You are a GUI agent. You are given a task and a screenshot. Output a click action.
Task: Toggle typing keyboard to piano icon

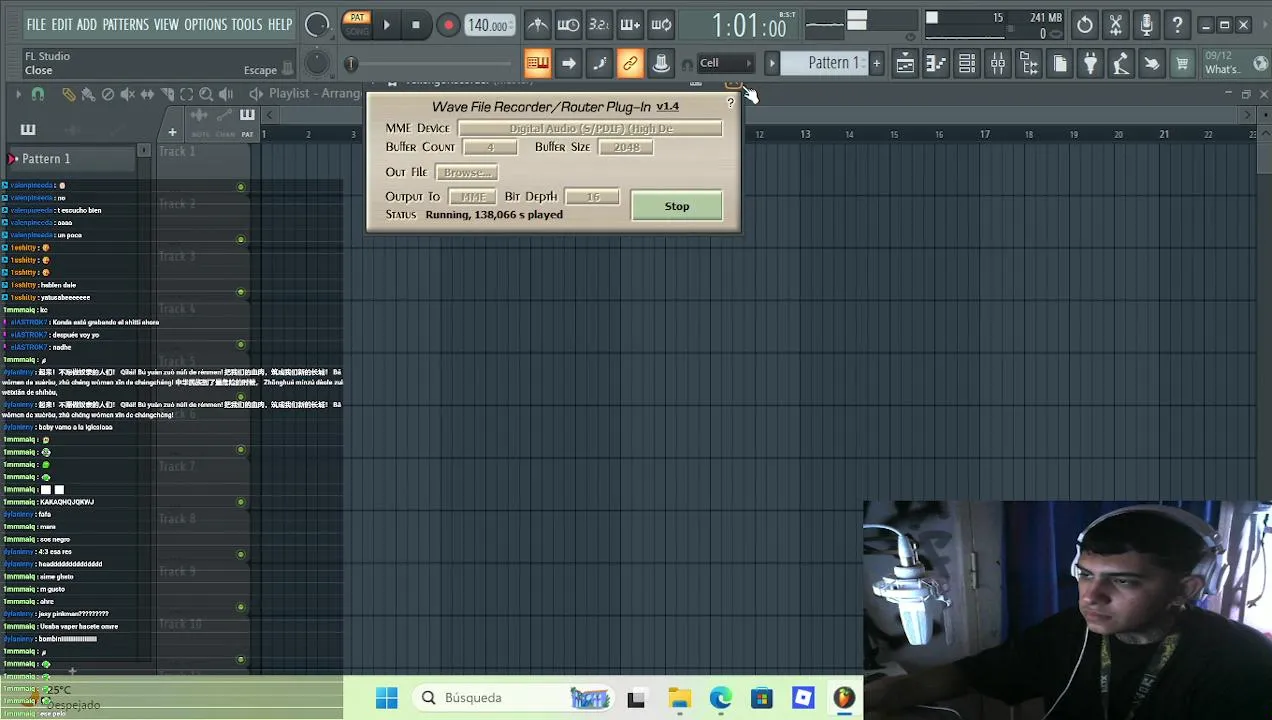tap(537, 64)
